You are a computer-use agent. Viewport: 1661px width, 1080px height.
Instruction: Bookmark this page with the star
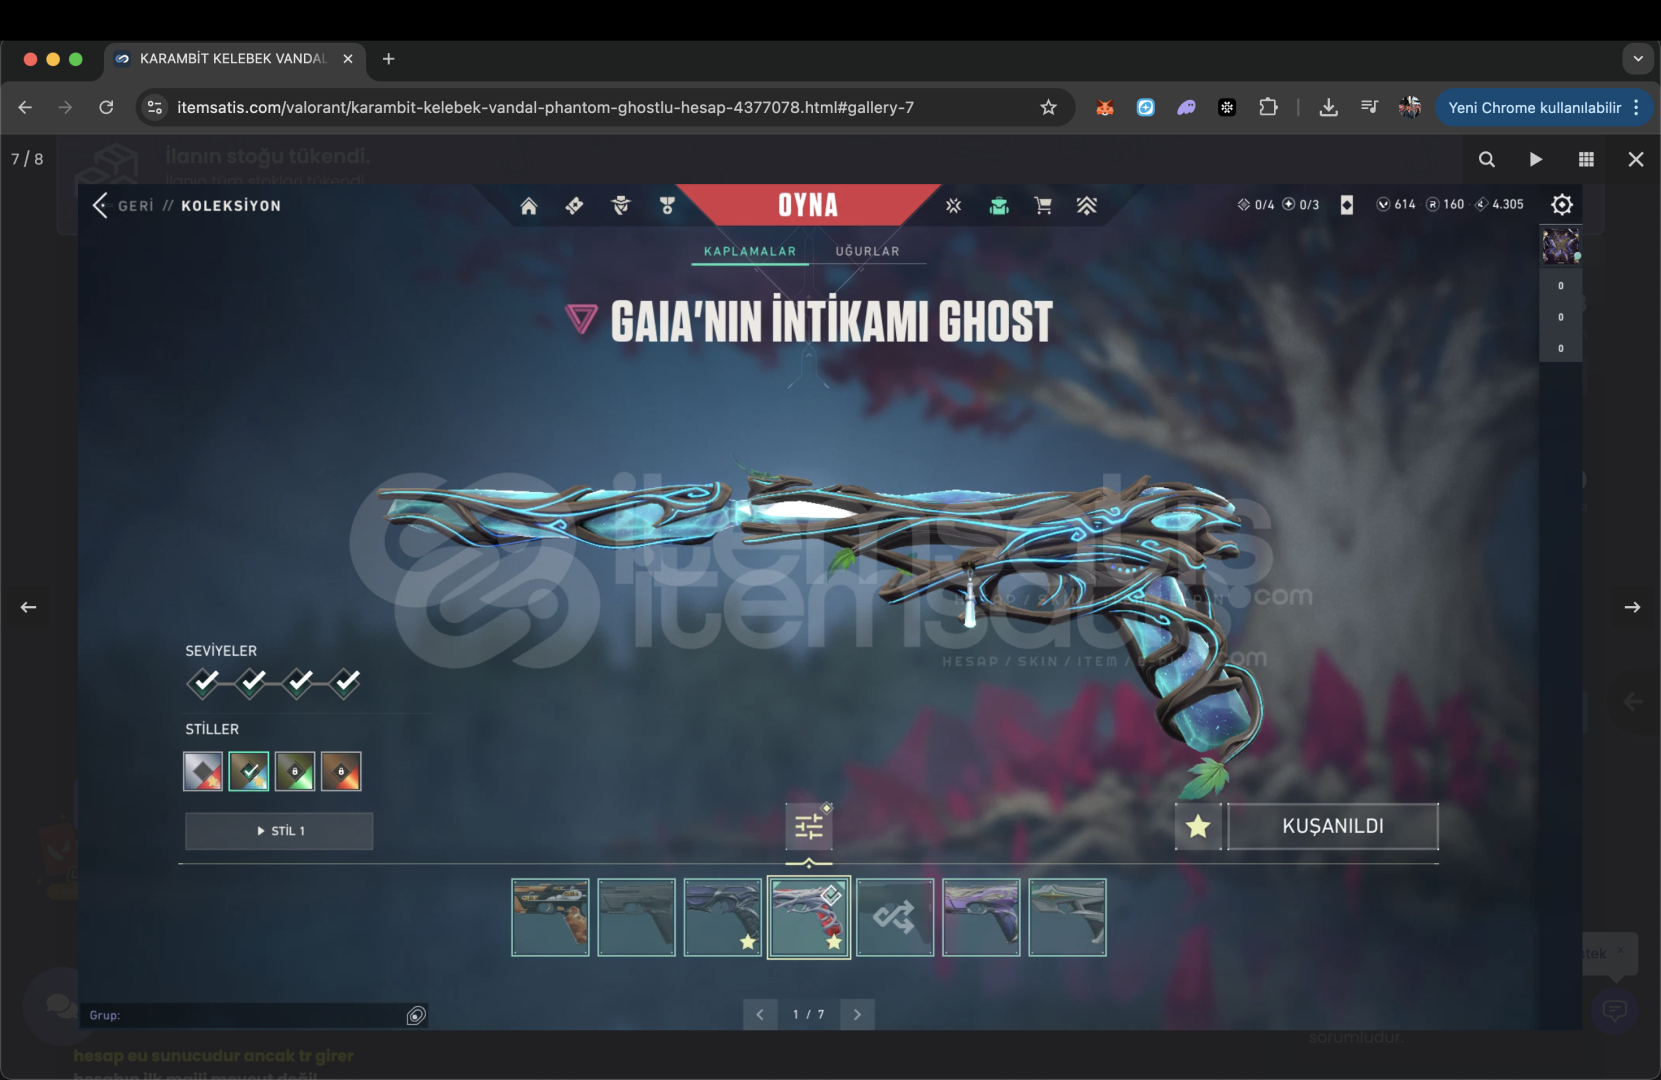1048,107
